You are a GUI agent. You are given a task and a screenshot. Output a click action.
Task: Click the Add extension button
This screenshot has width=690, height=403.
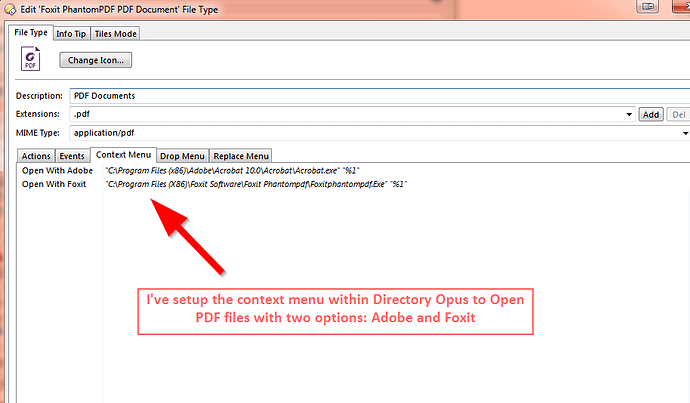click(651, 114)
